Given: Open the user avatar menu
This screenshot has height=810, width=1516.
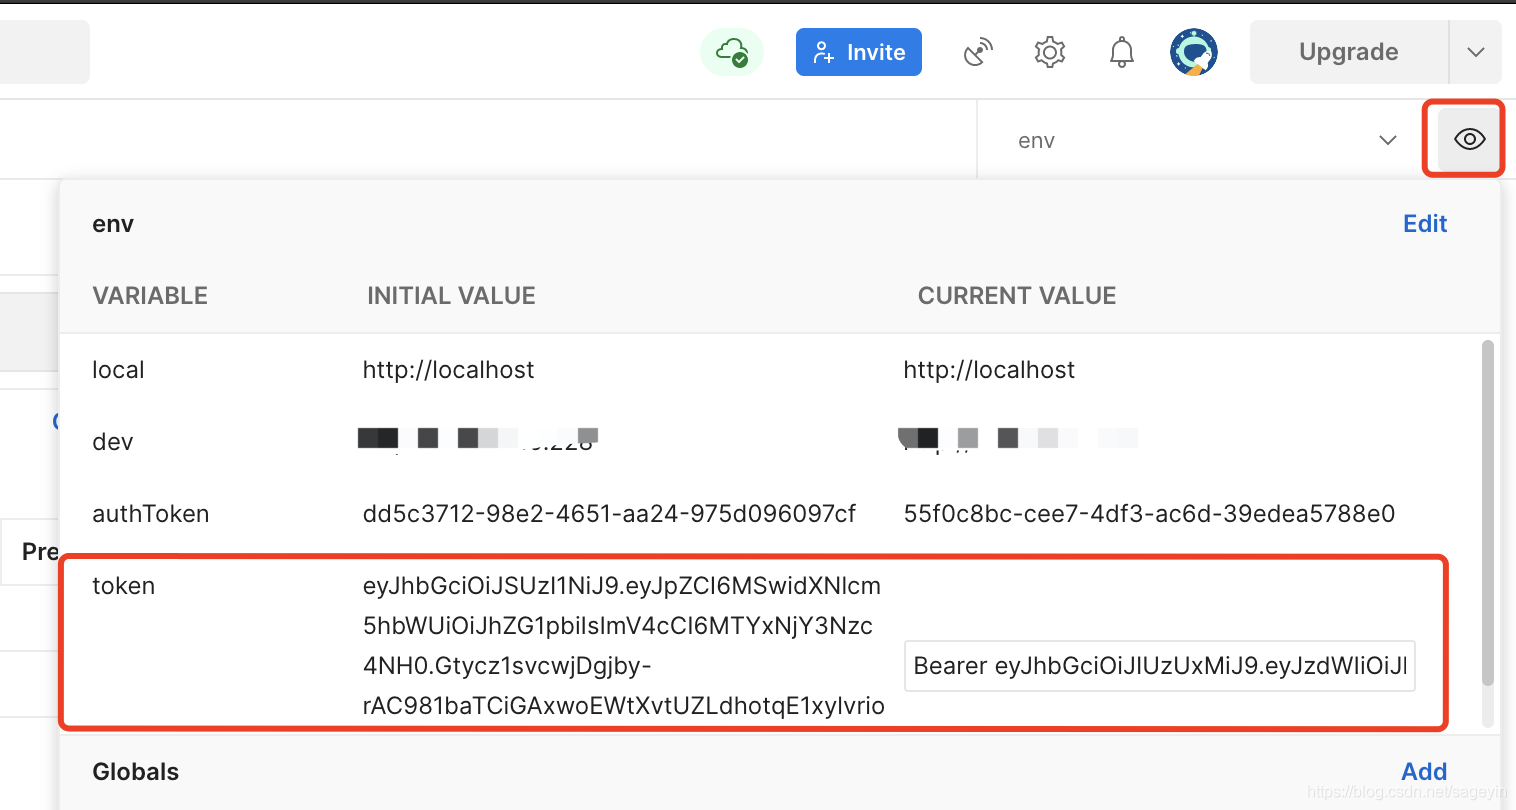Looking at the screenshot, I should (x=1194, y=52).
